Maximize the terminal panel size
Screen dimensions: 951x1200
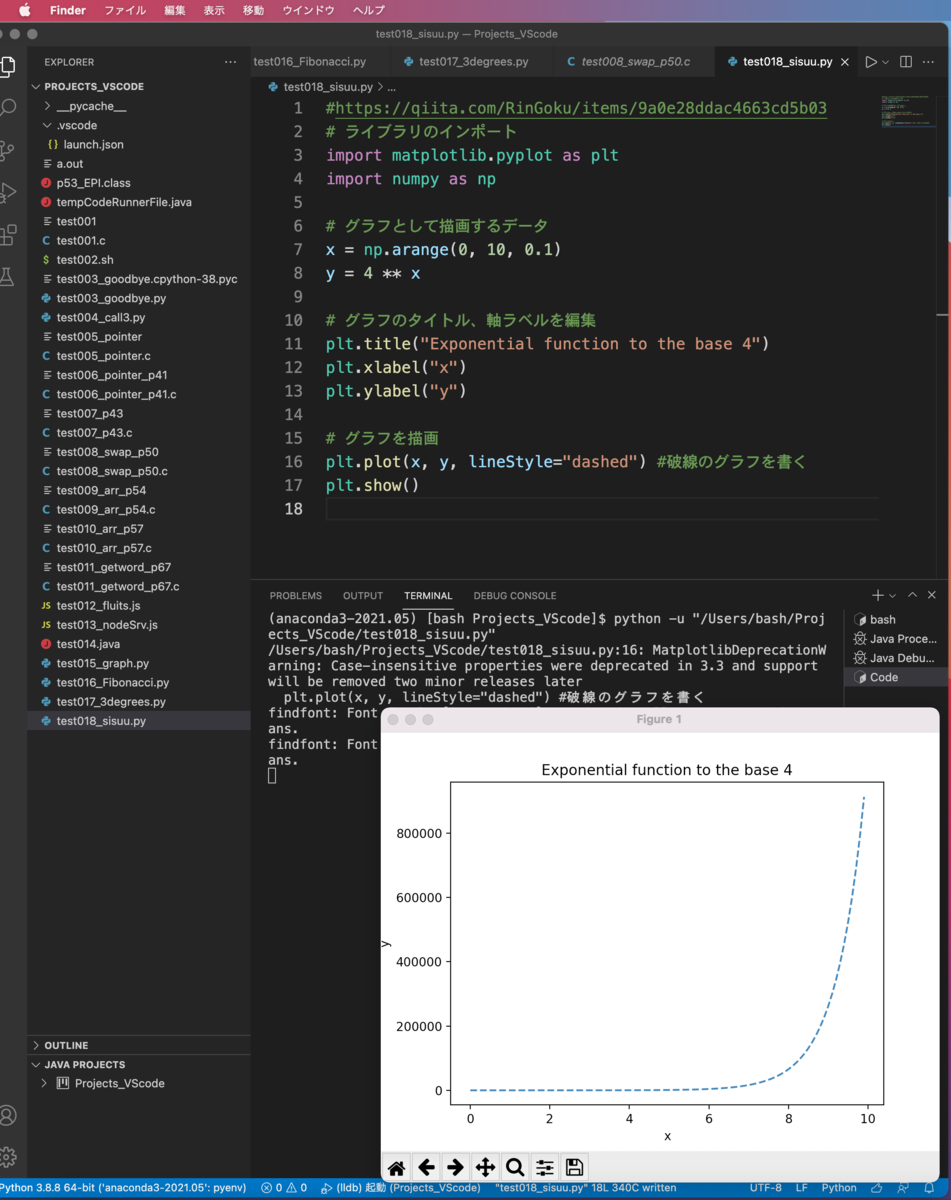pyautogui.click(x=912, y=595)
